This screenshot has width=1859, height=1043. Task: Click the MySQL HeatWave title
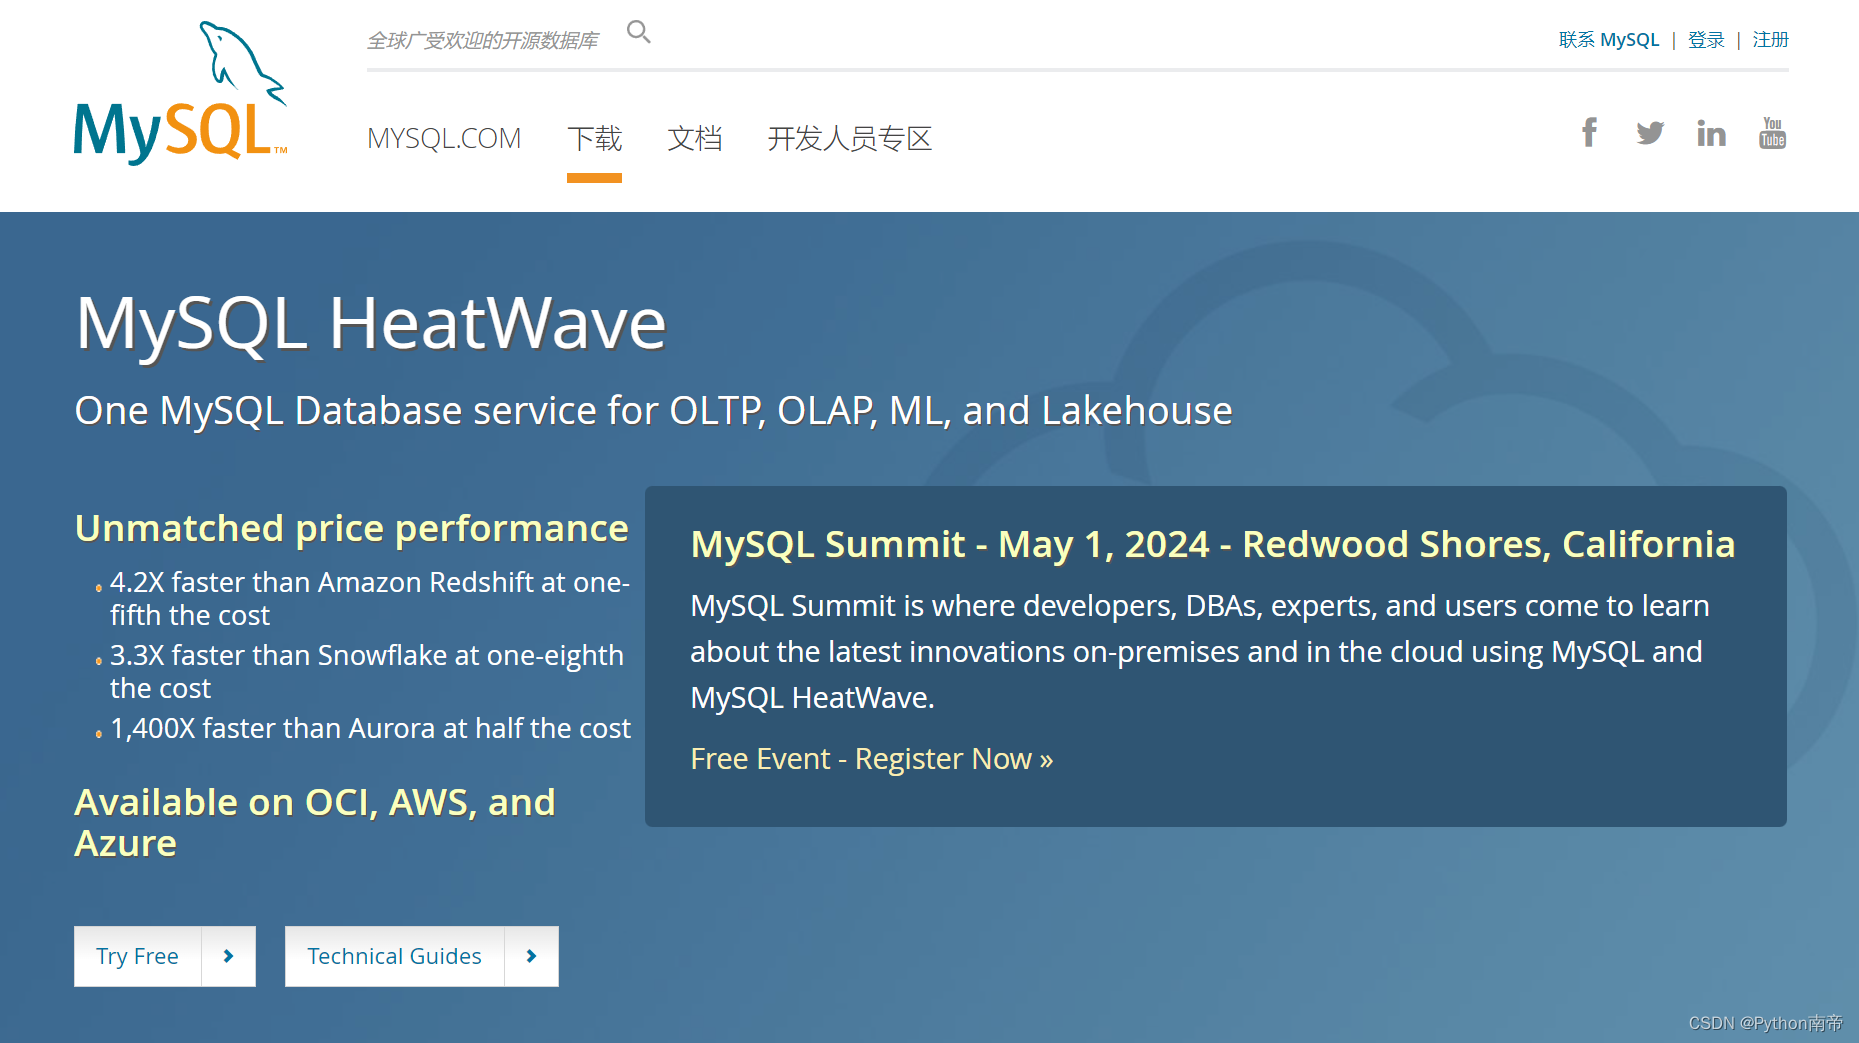click(371, 323)
